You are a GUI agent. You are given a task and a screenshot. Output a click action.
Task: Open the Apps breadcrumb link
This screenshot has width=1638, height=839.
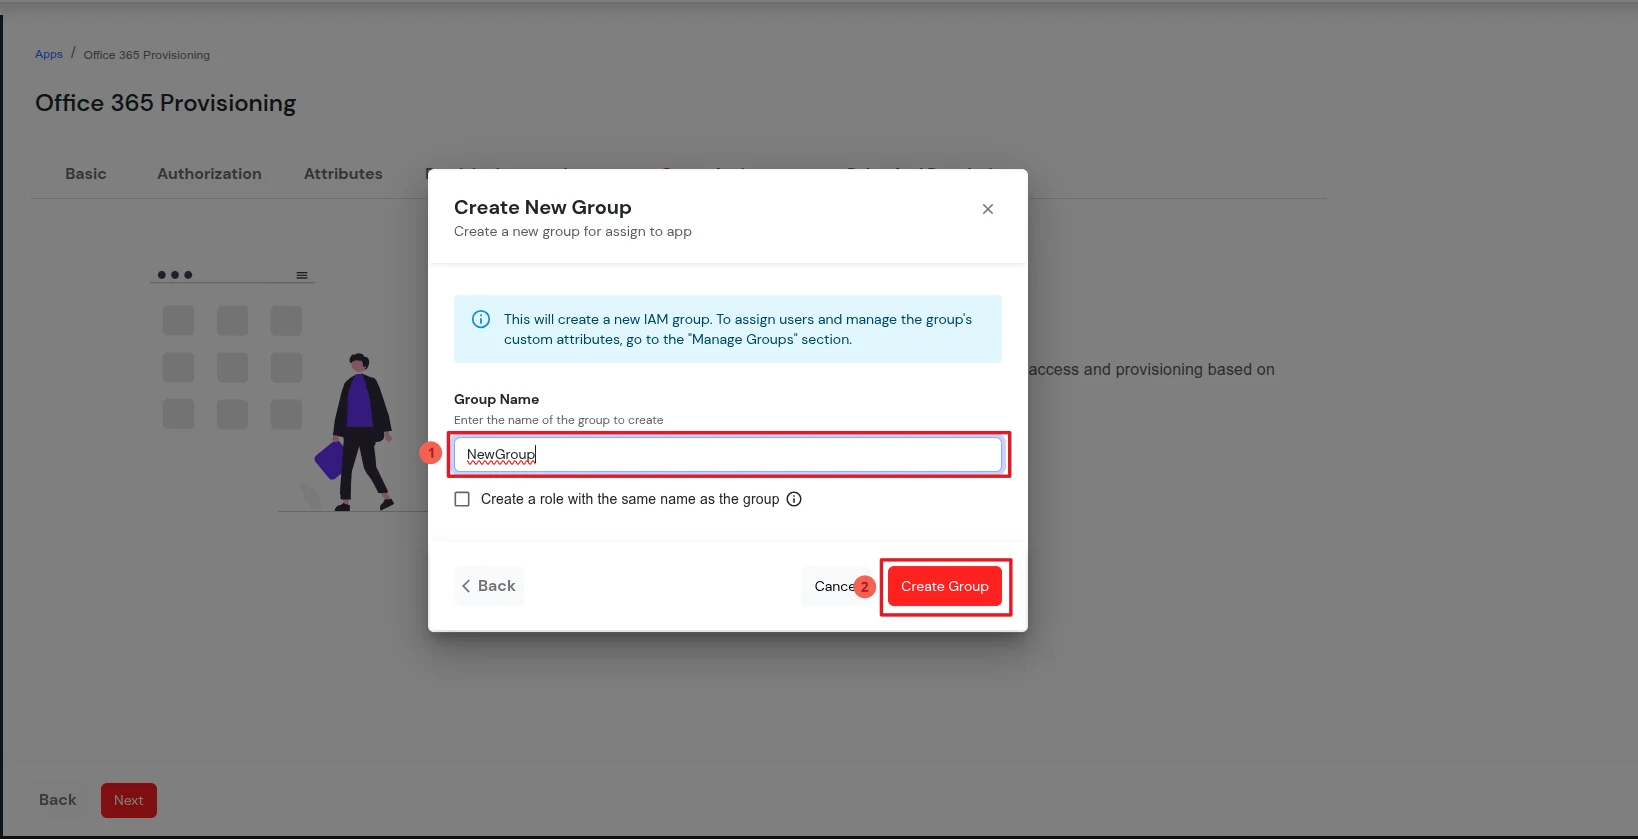tap(49, 54)
